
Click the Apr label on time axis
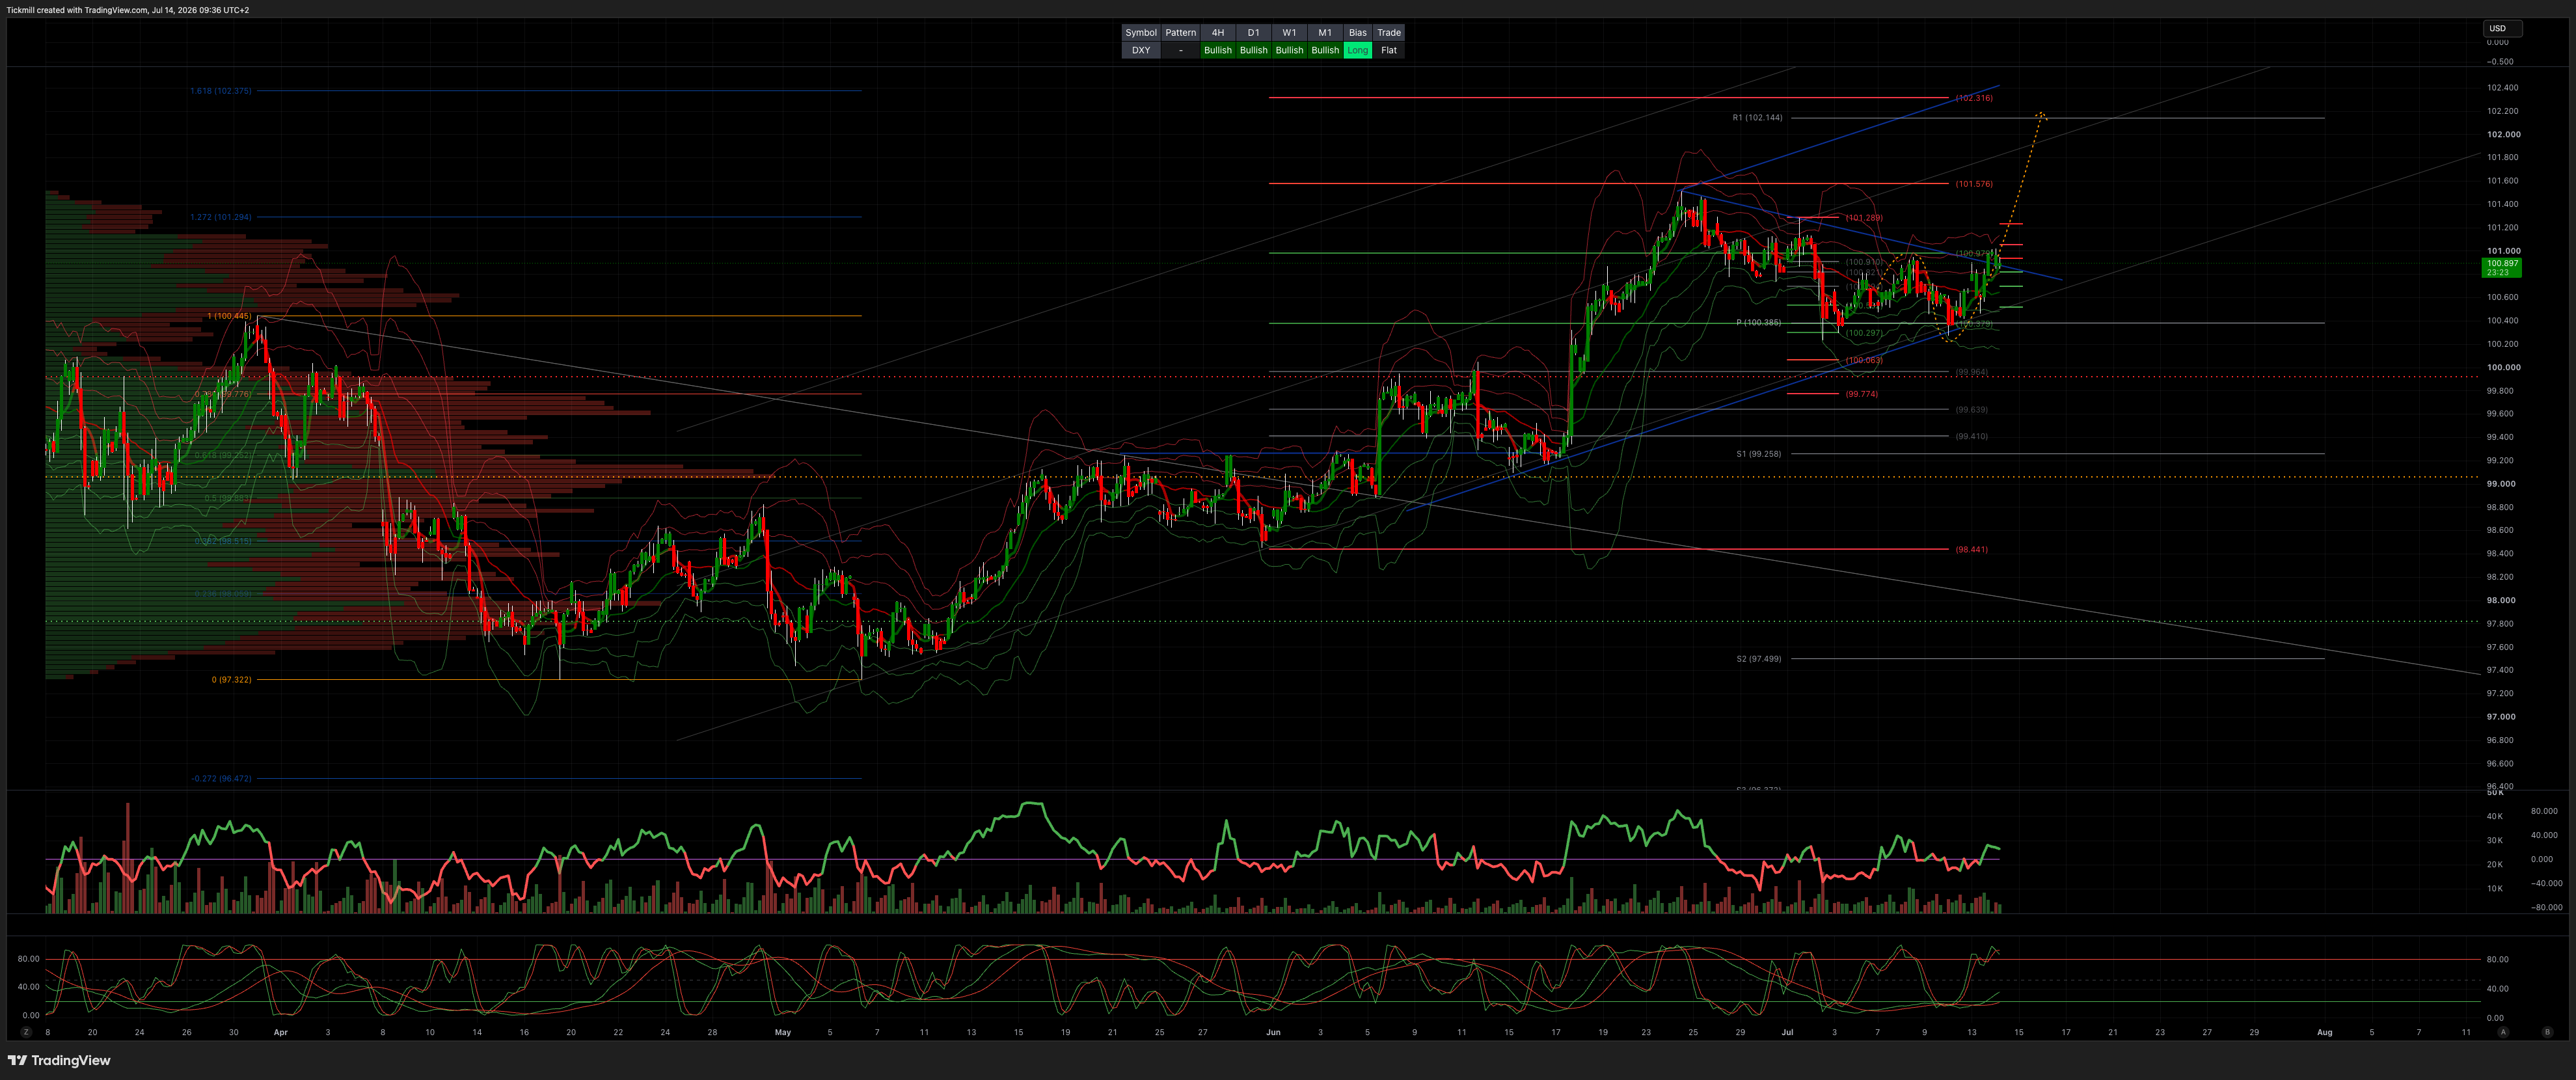(x=281, y=1032)
